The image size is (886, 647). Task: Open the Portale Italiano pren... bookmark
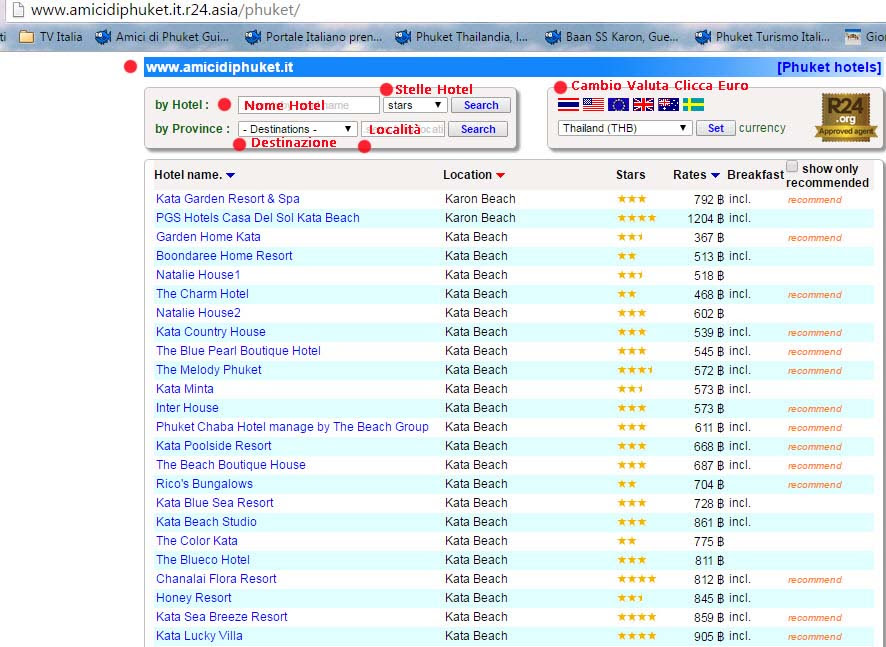click(314, 37)
